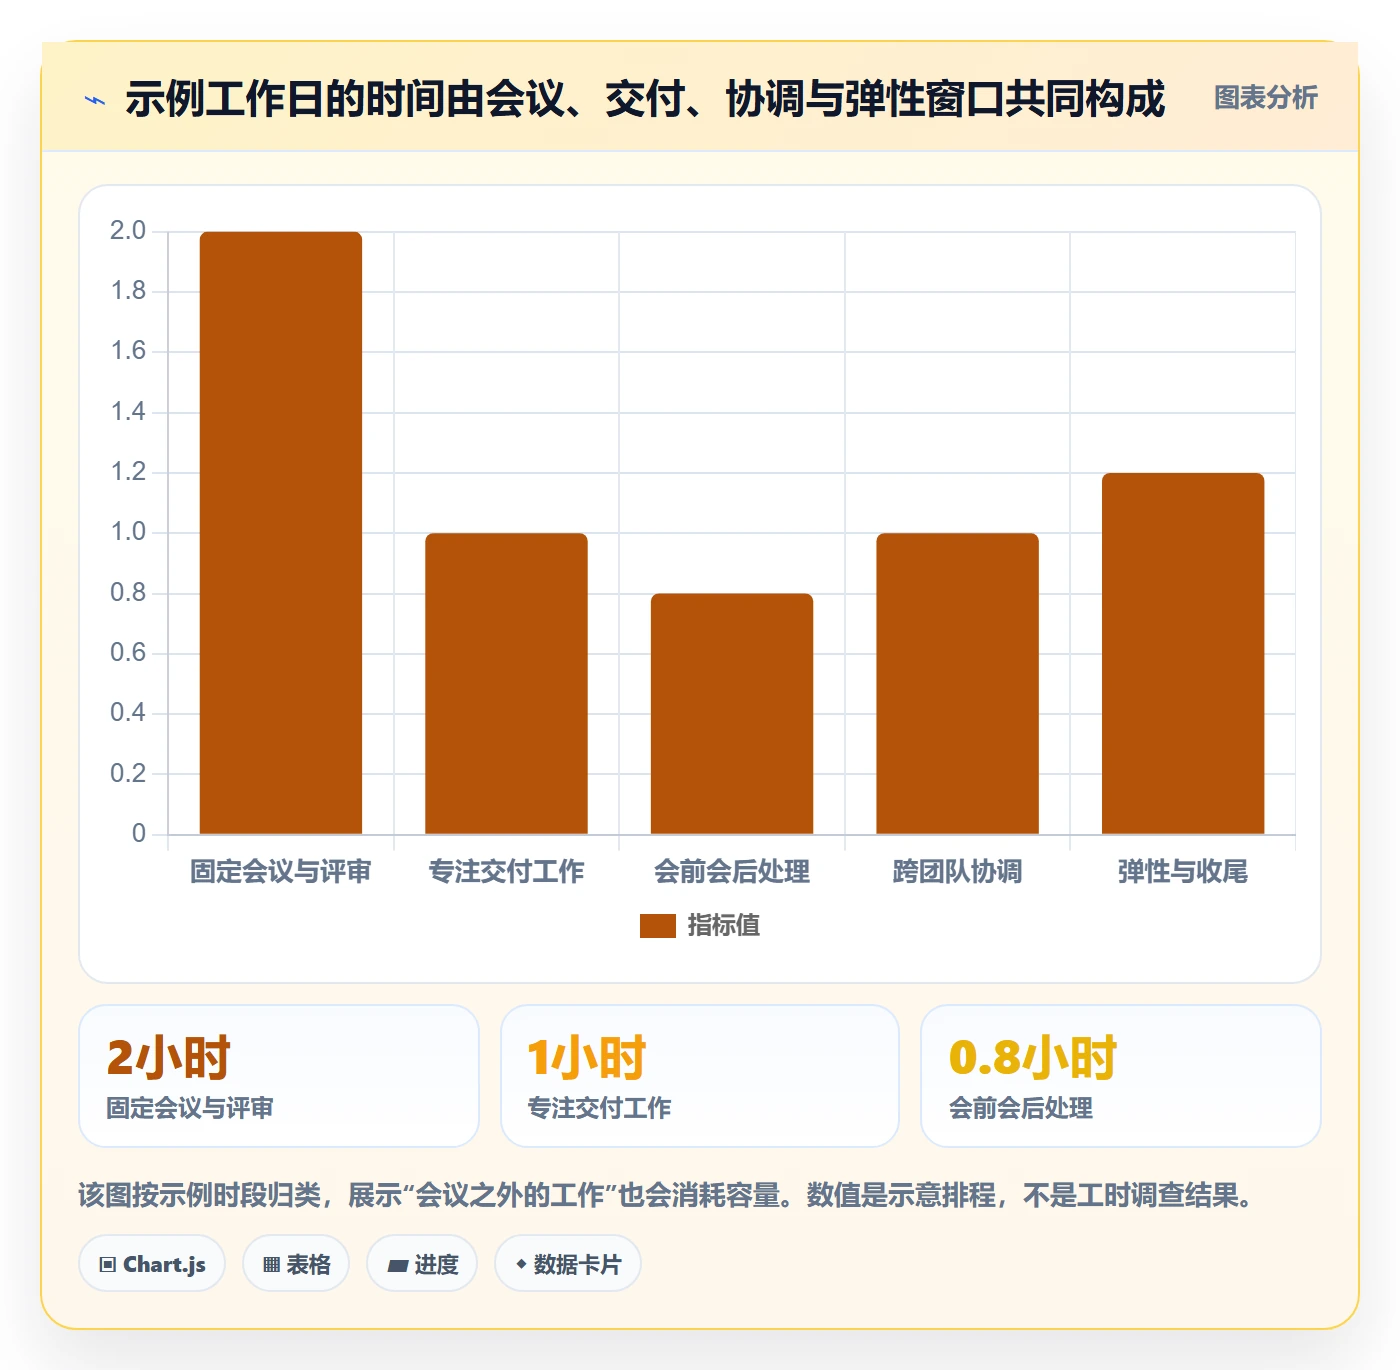Screen dimensions: 1400x1370
Task: Select the 跨团队协调 bar in chart
Action: [x=957, y=684]
